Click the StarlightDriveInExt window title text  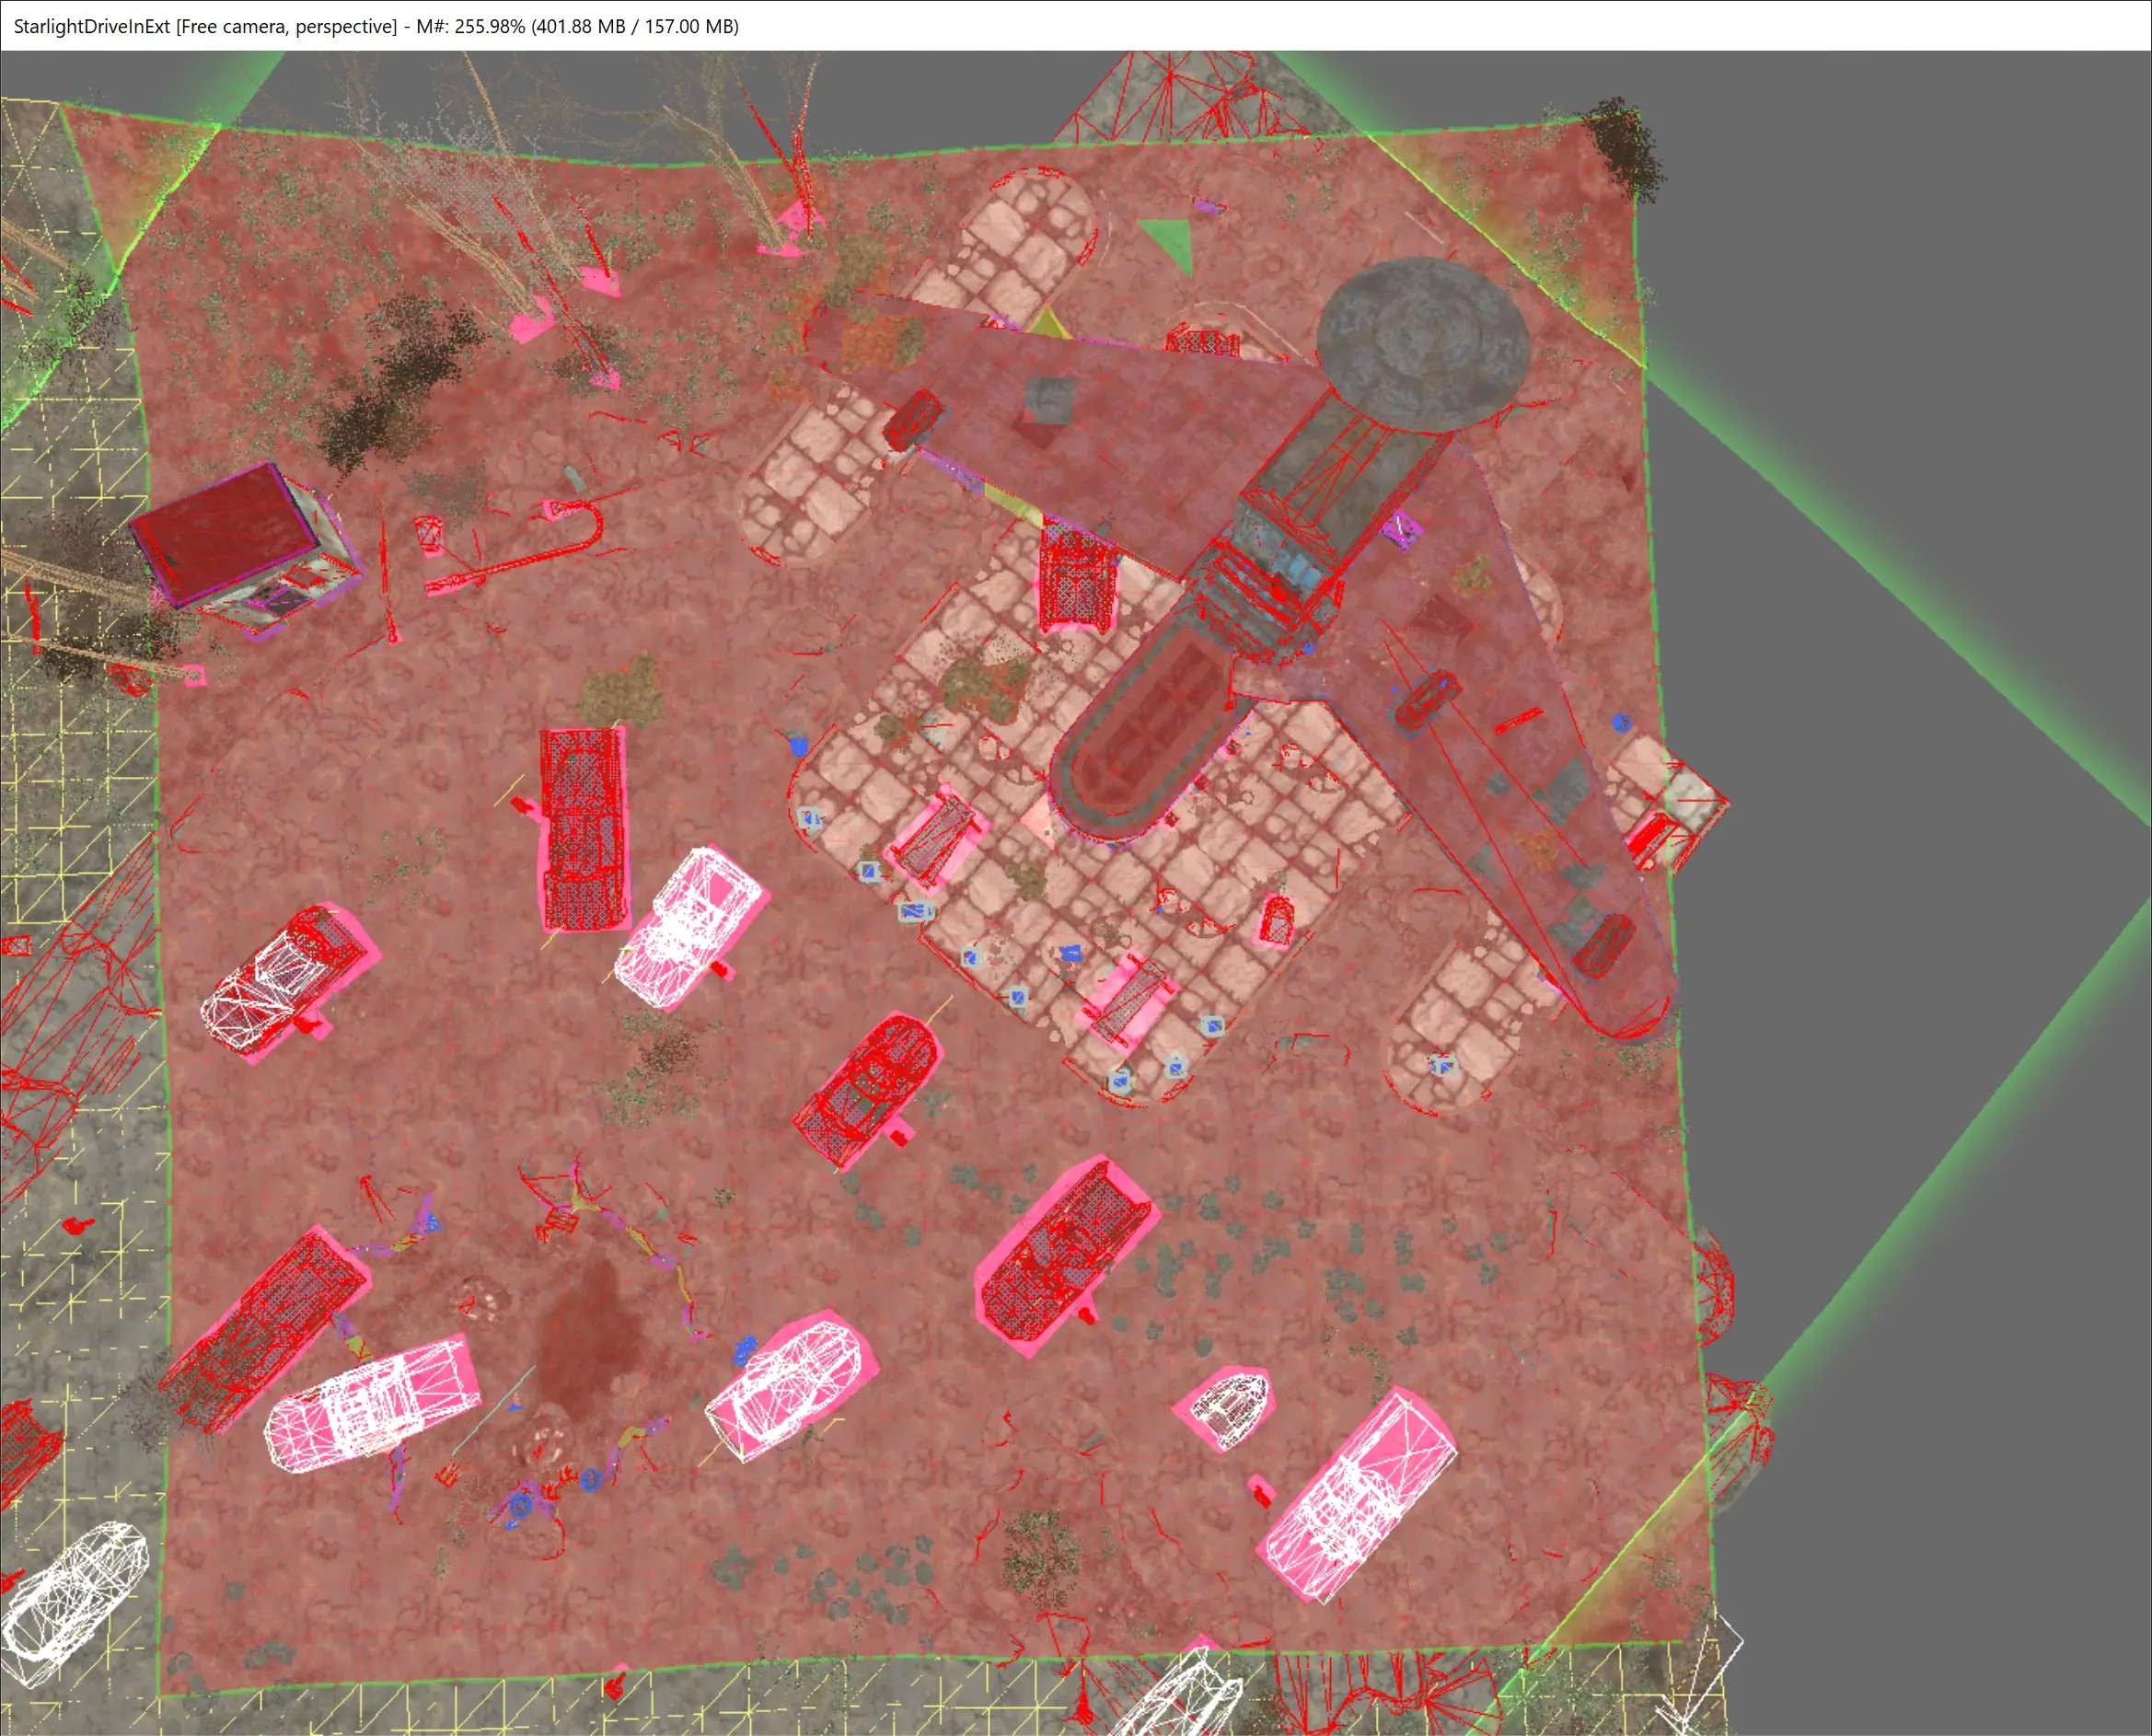point(92,26)
